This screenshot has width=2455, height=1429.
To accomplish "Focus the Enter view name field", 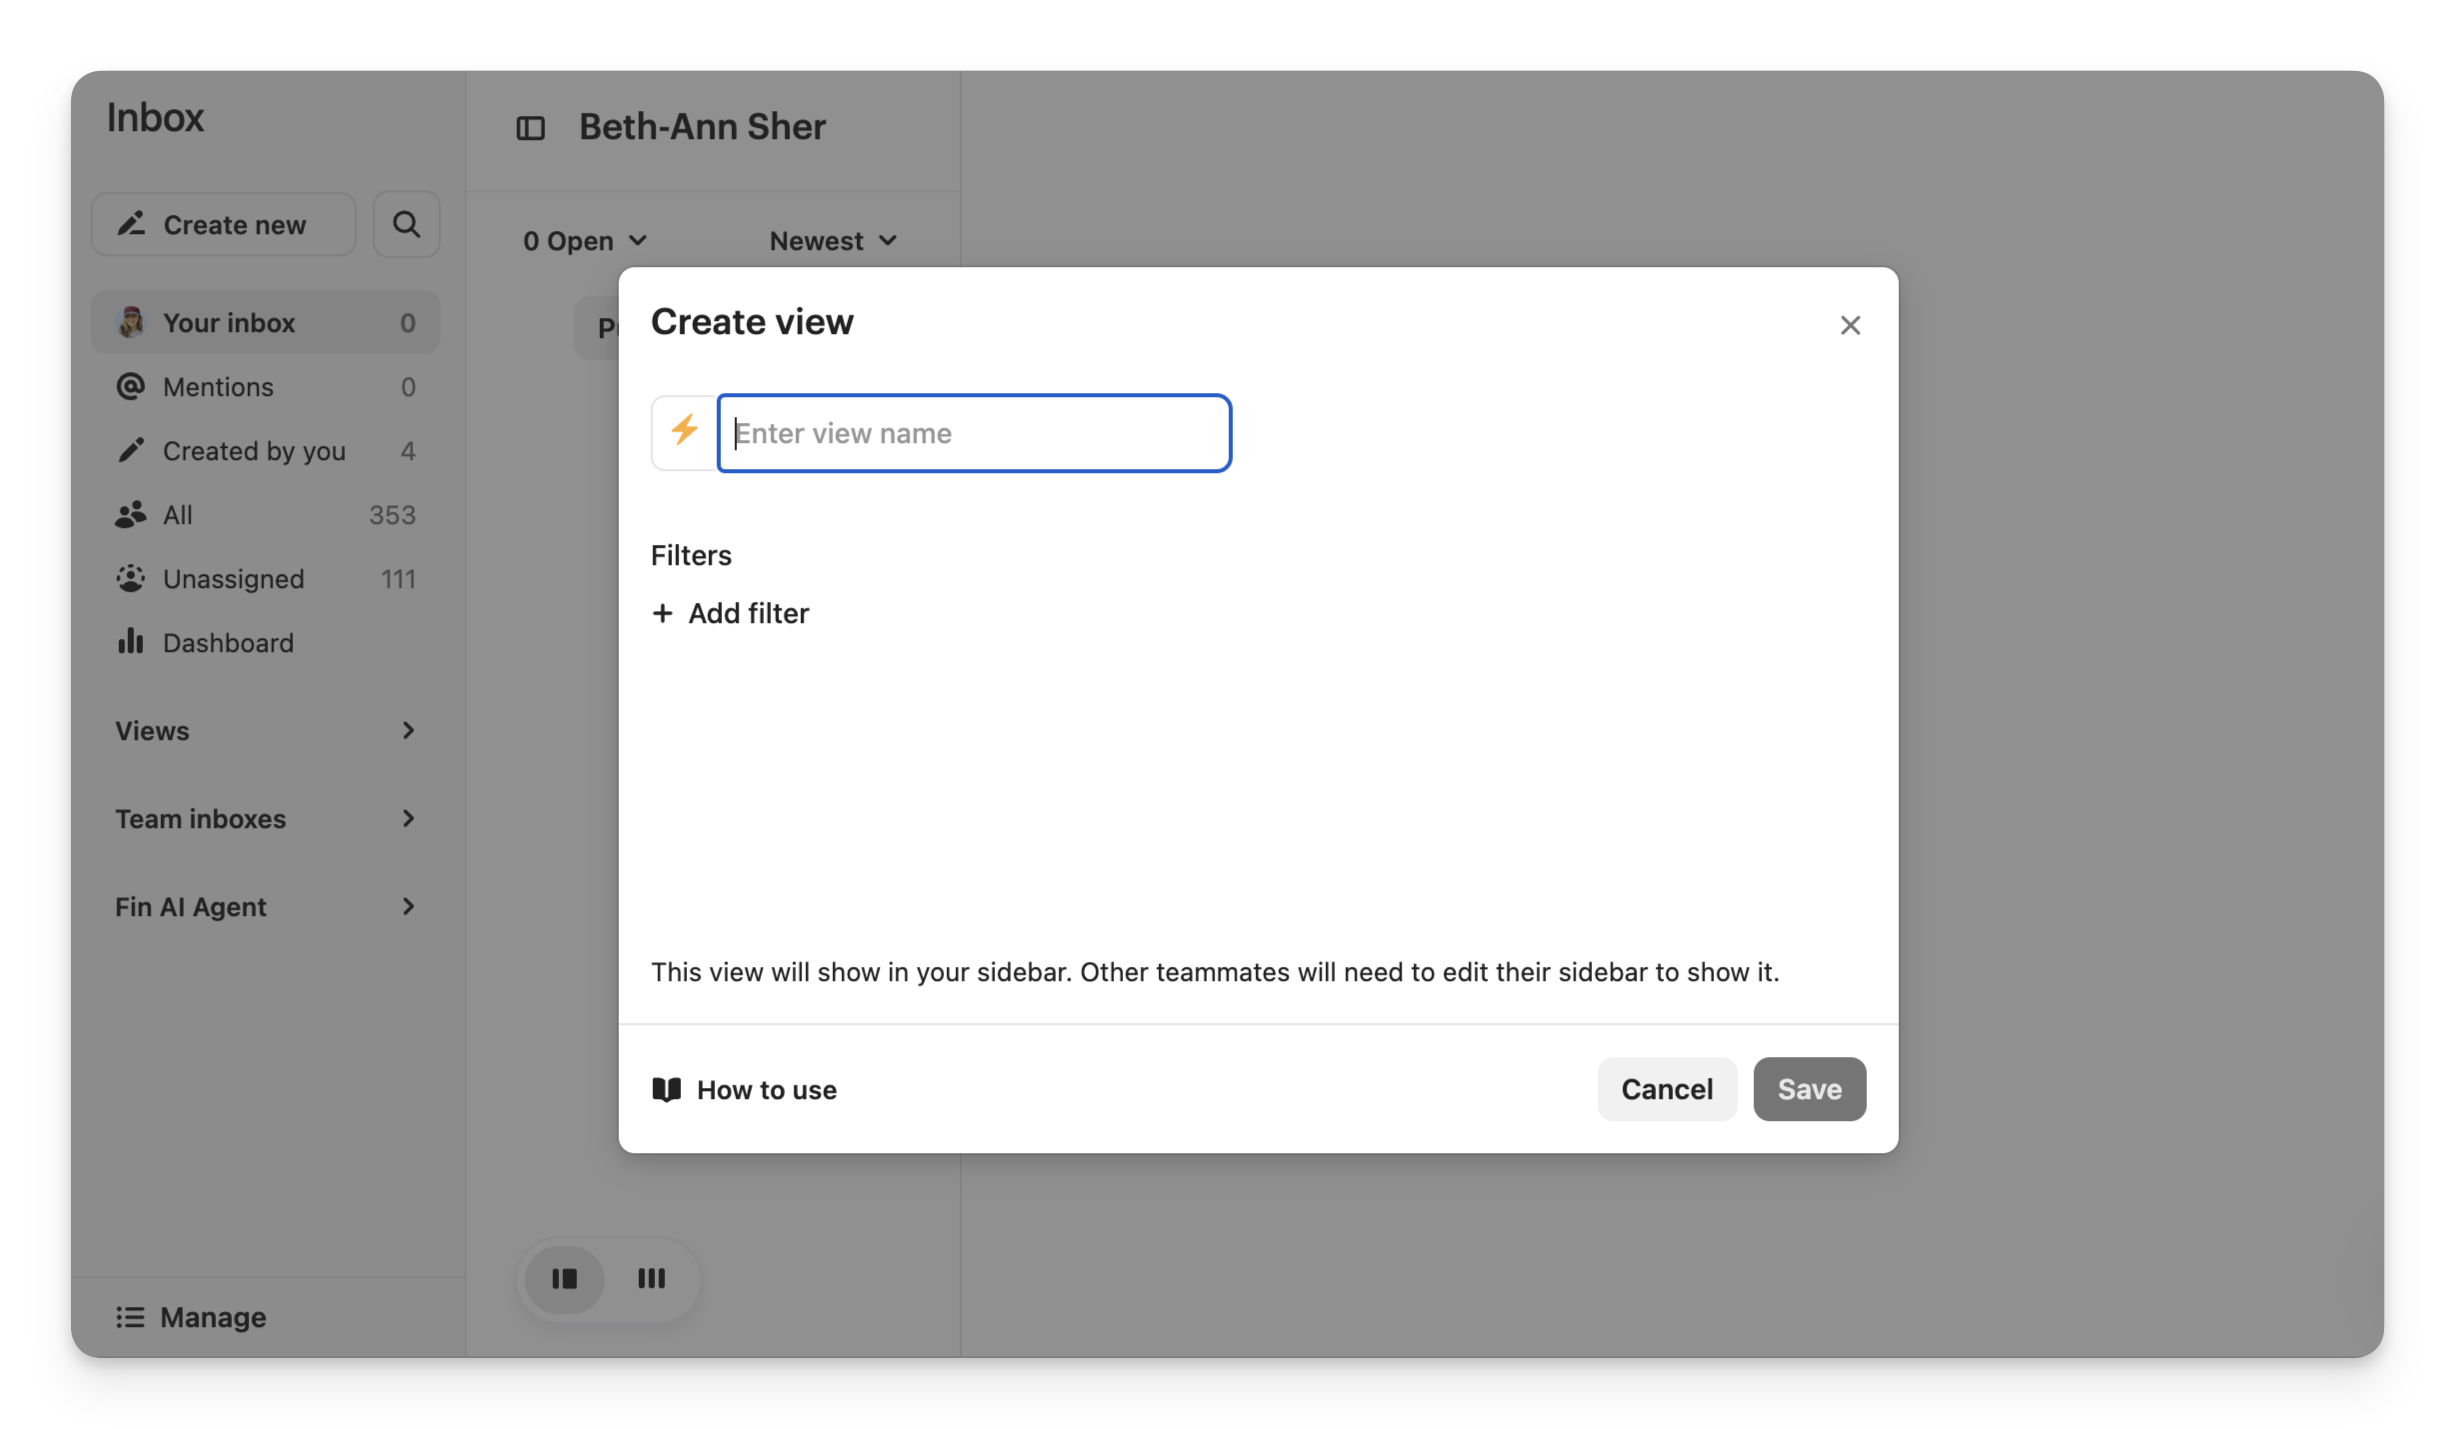I will (975, 433).
